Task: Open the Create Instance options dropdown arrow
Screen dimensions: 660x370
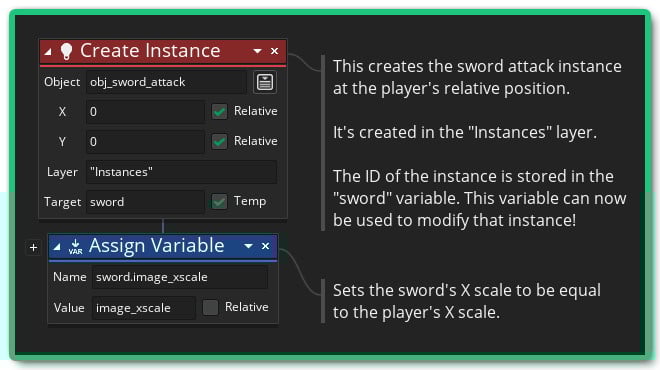Action: 257,51
